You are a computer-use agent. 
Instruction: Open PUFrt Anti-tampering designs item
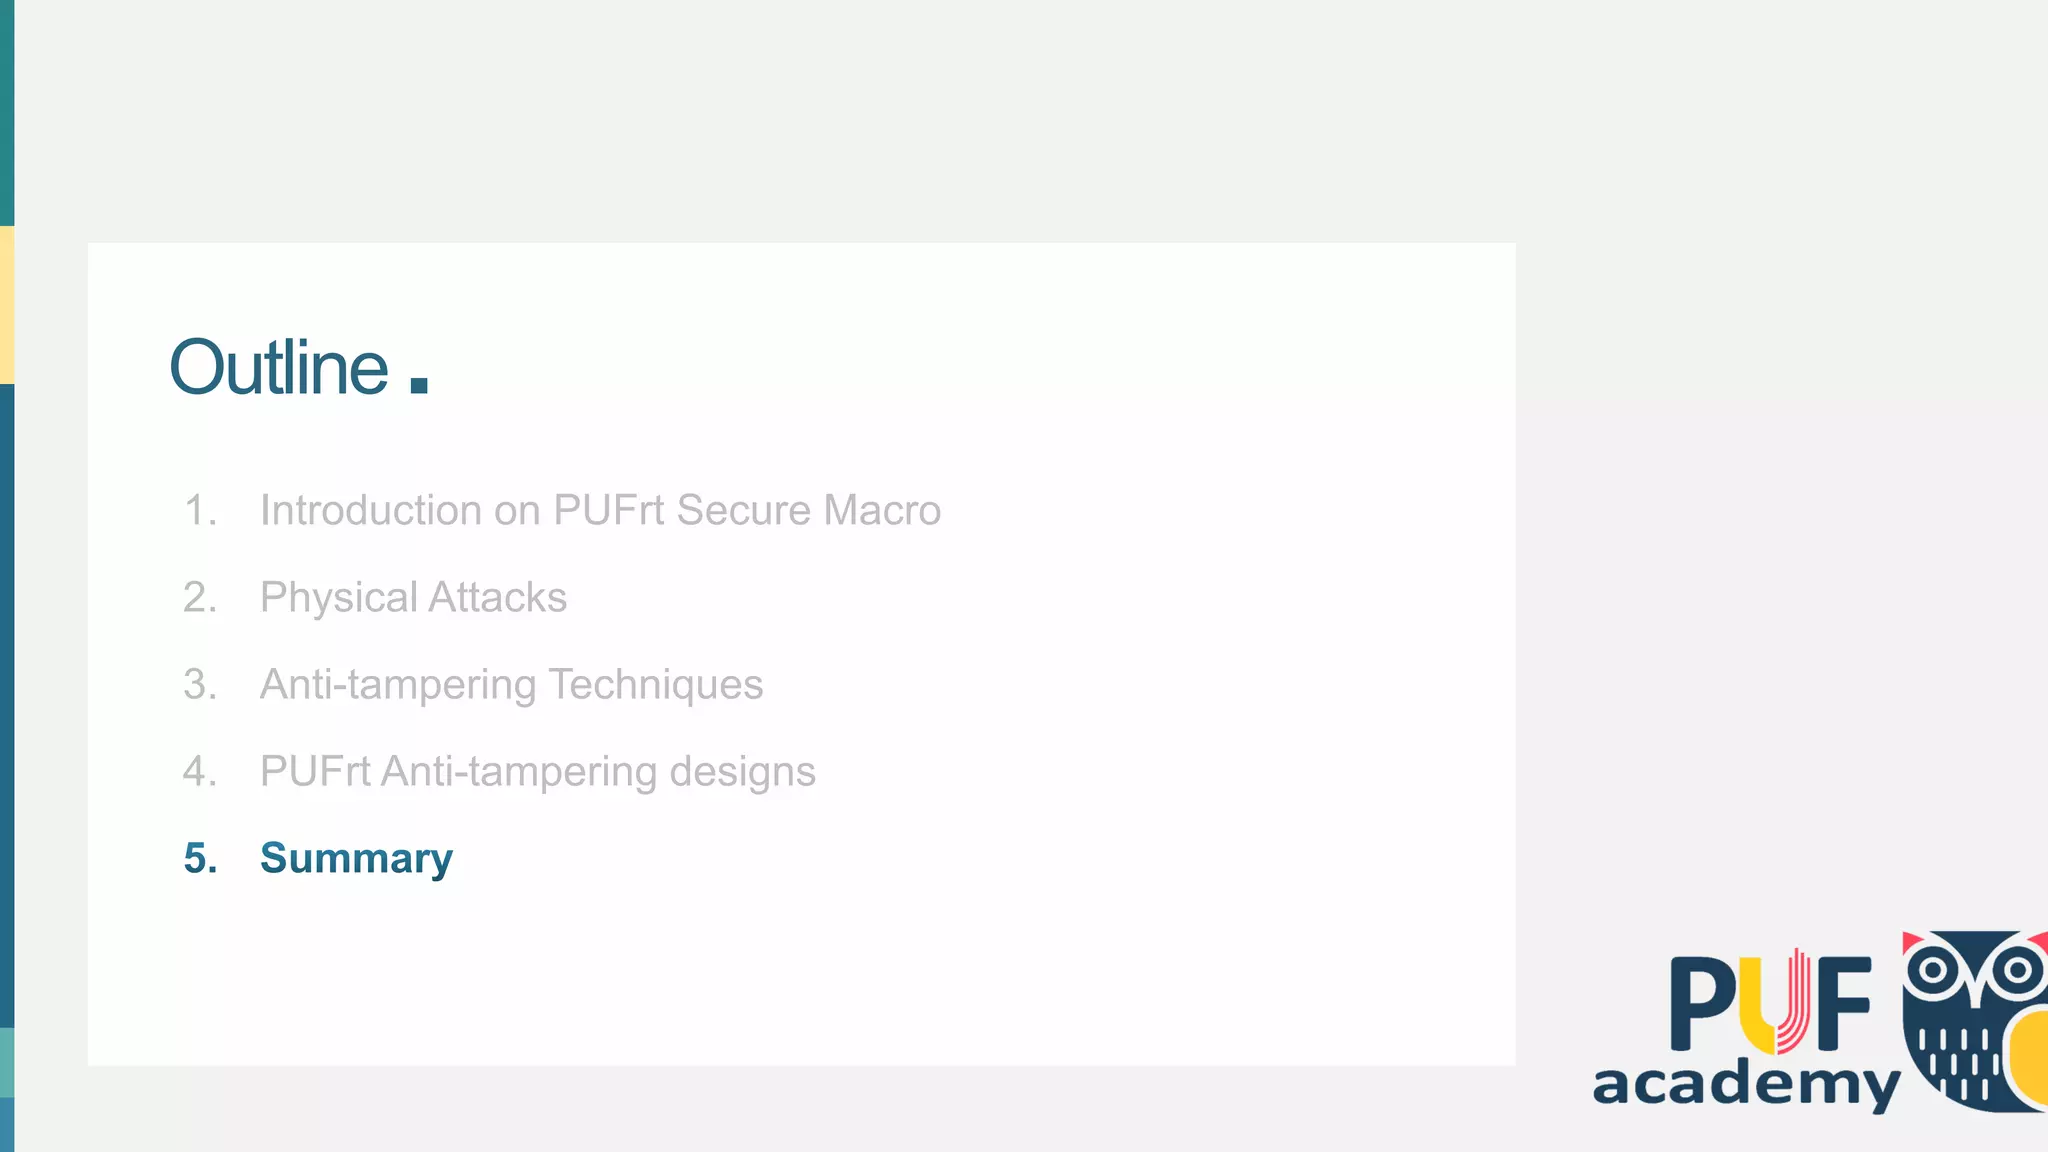coord(537,771)
